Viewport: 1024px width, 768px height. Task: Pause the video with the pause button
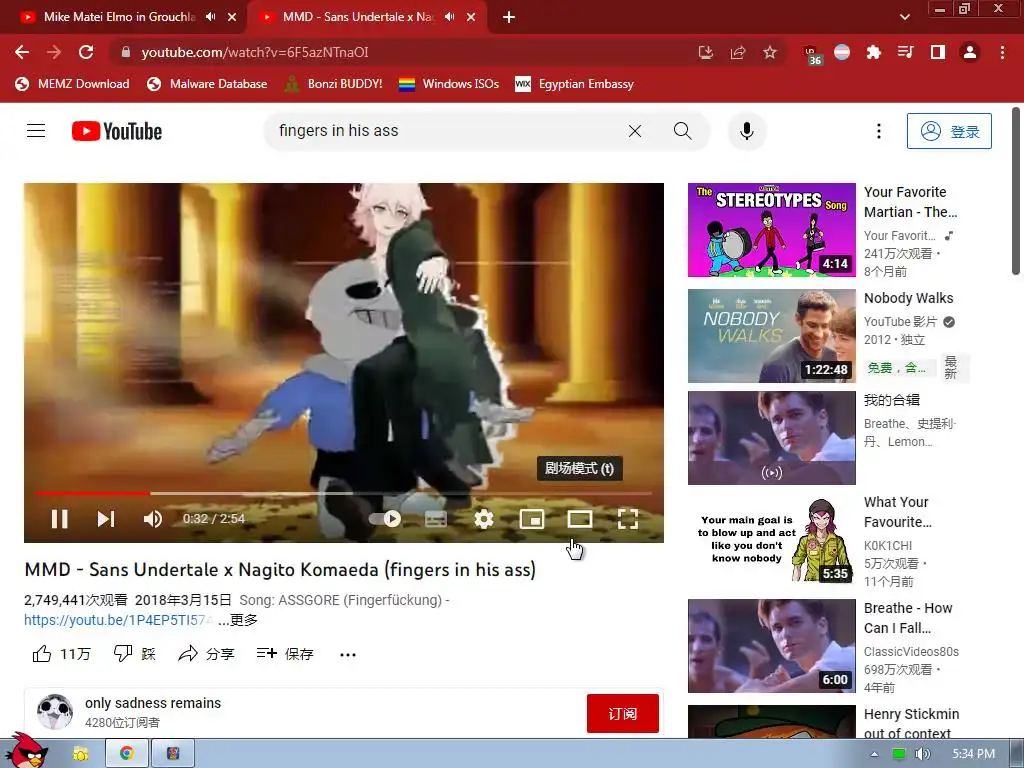pos(59,519)
